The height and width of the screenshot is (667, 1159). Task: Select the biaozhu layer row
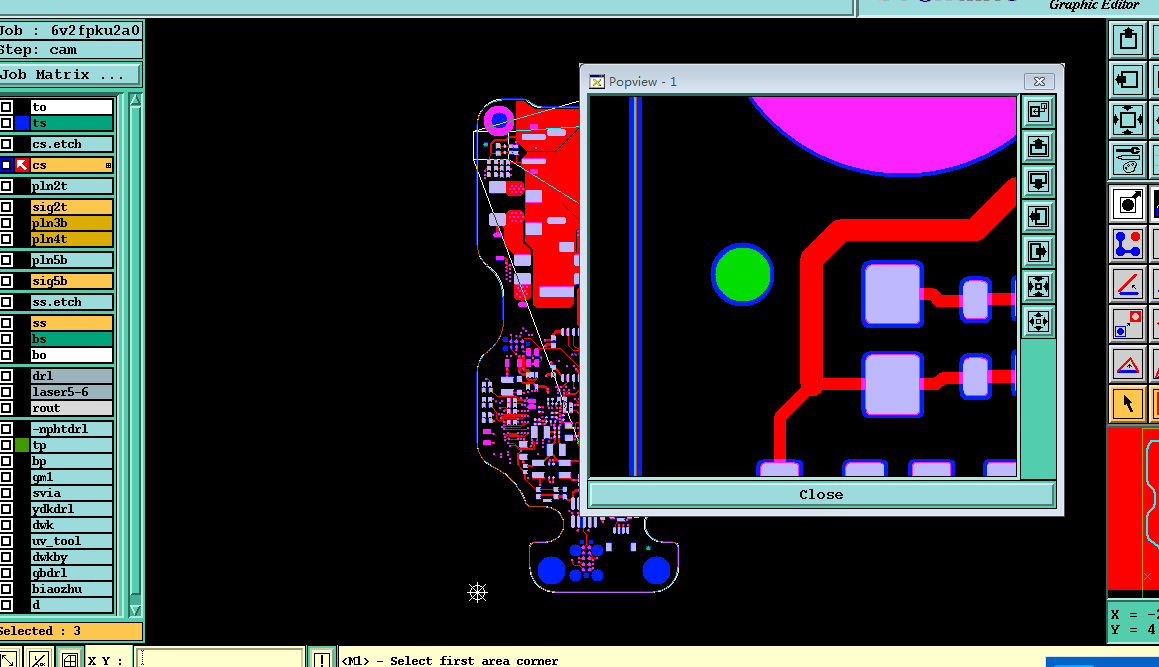click(x=71, y=589)
